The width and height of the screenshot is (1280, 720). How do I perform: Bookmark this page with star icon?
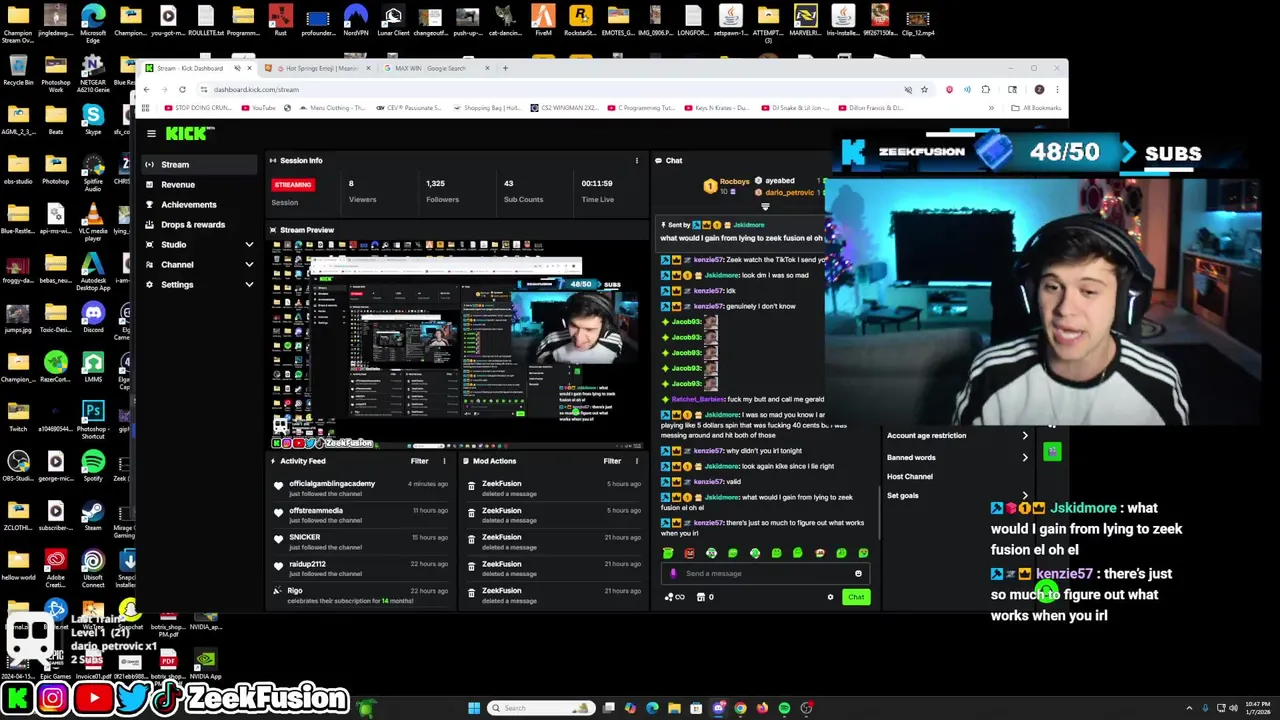(x=924, y=89)
